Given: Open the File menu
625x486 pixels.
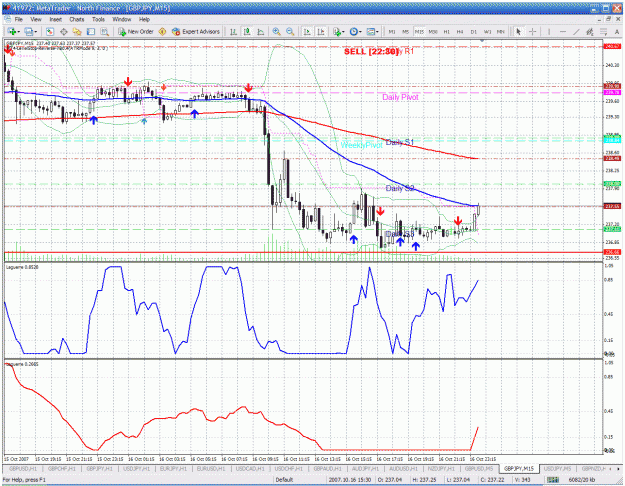Looking at the screenshot, I should point(19,19).
